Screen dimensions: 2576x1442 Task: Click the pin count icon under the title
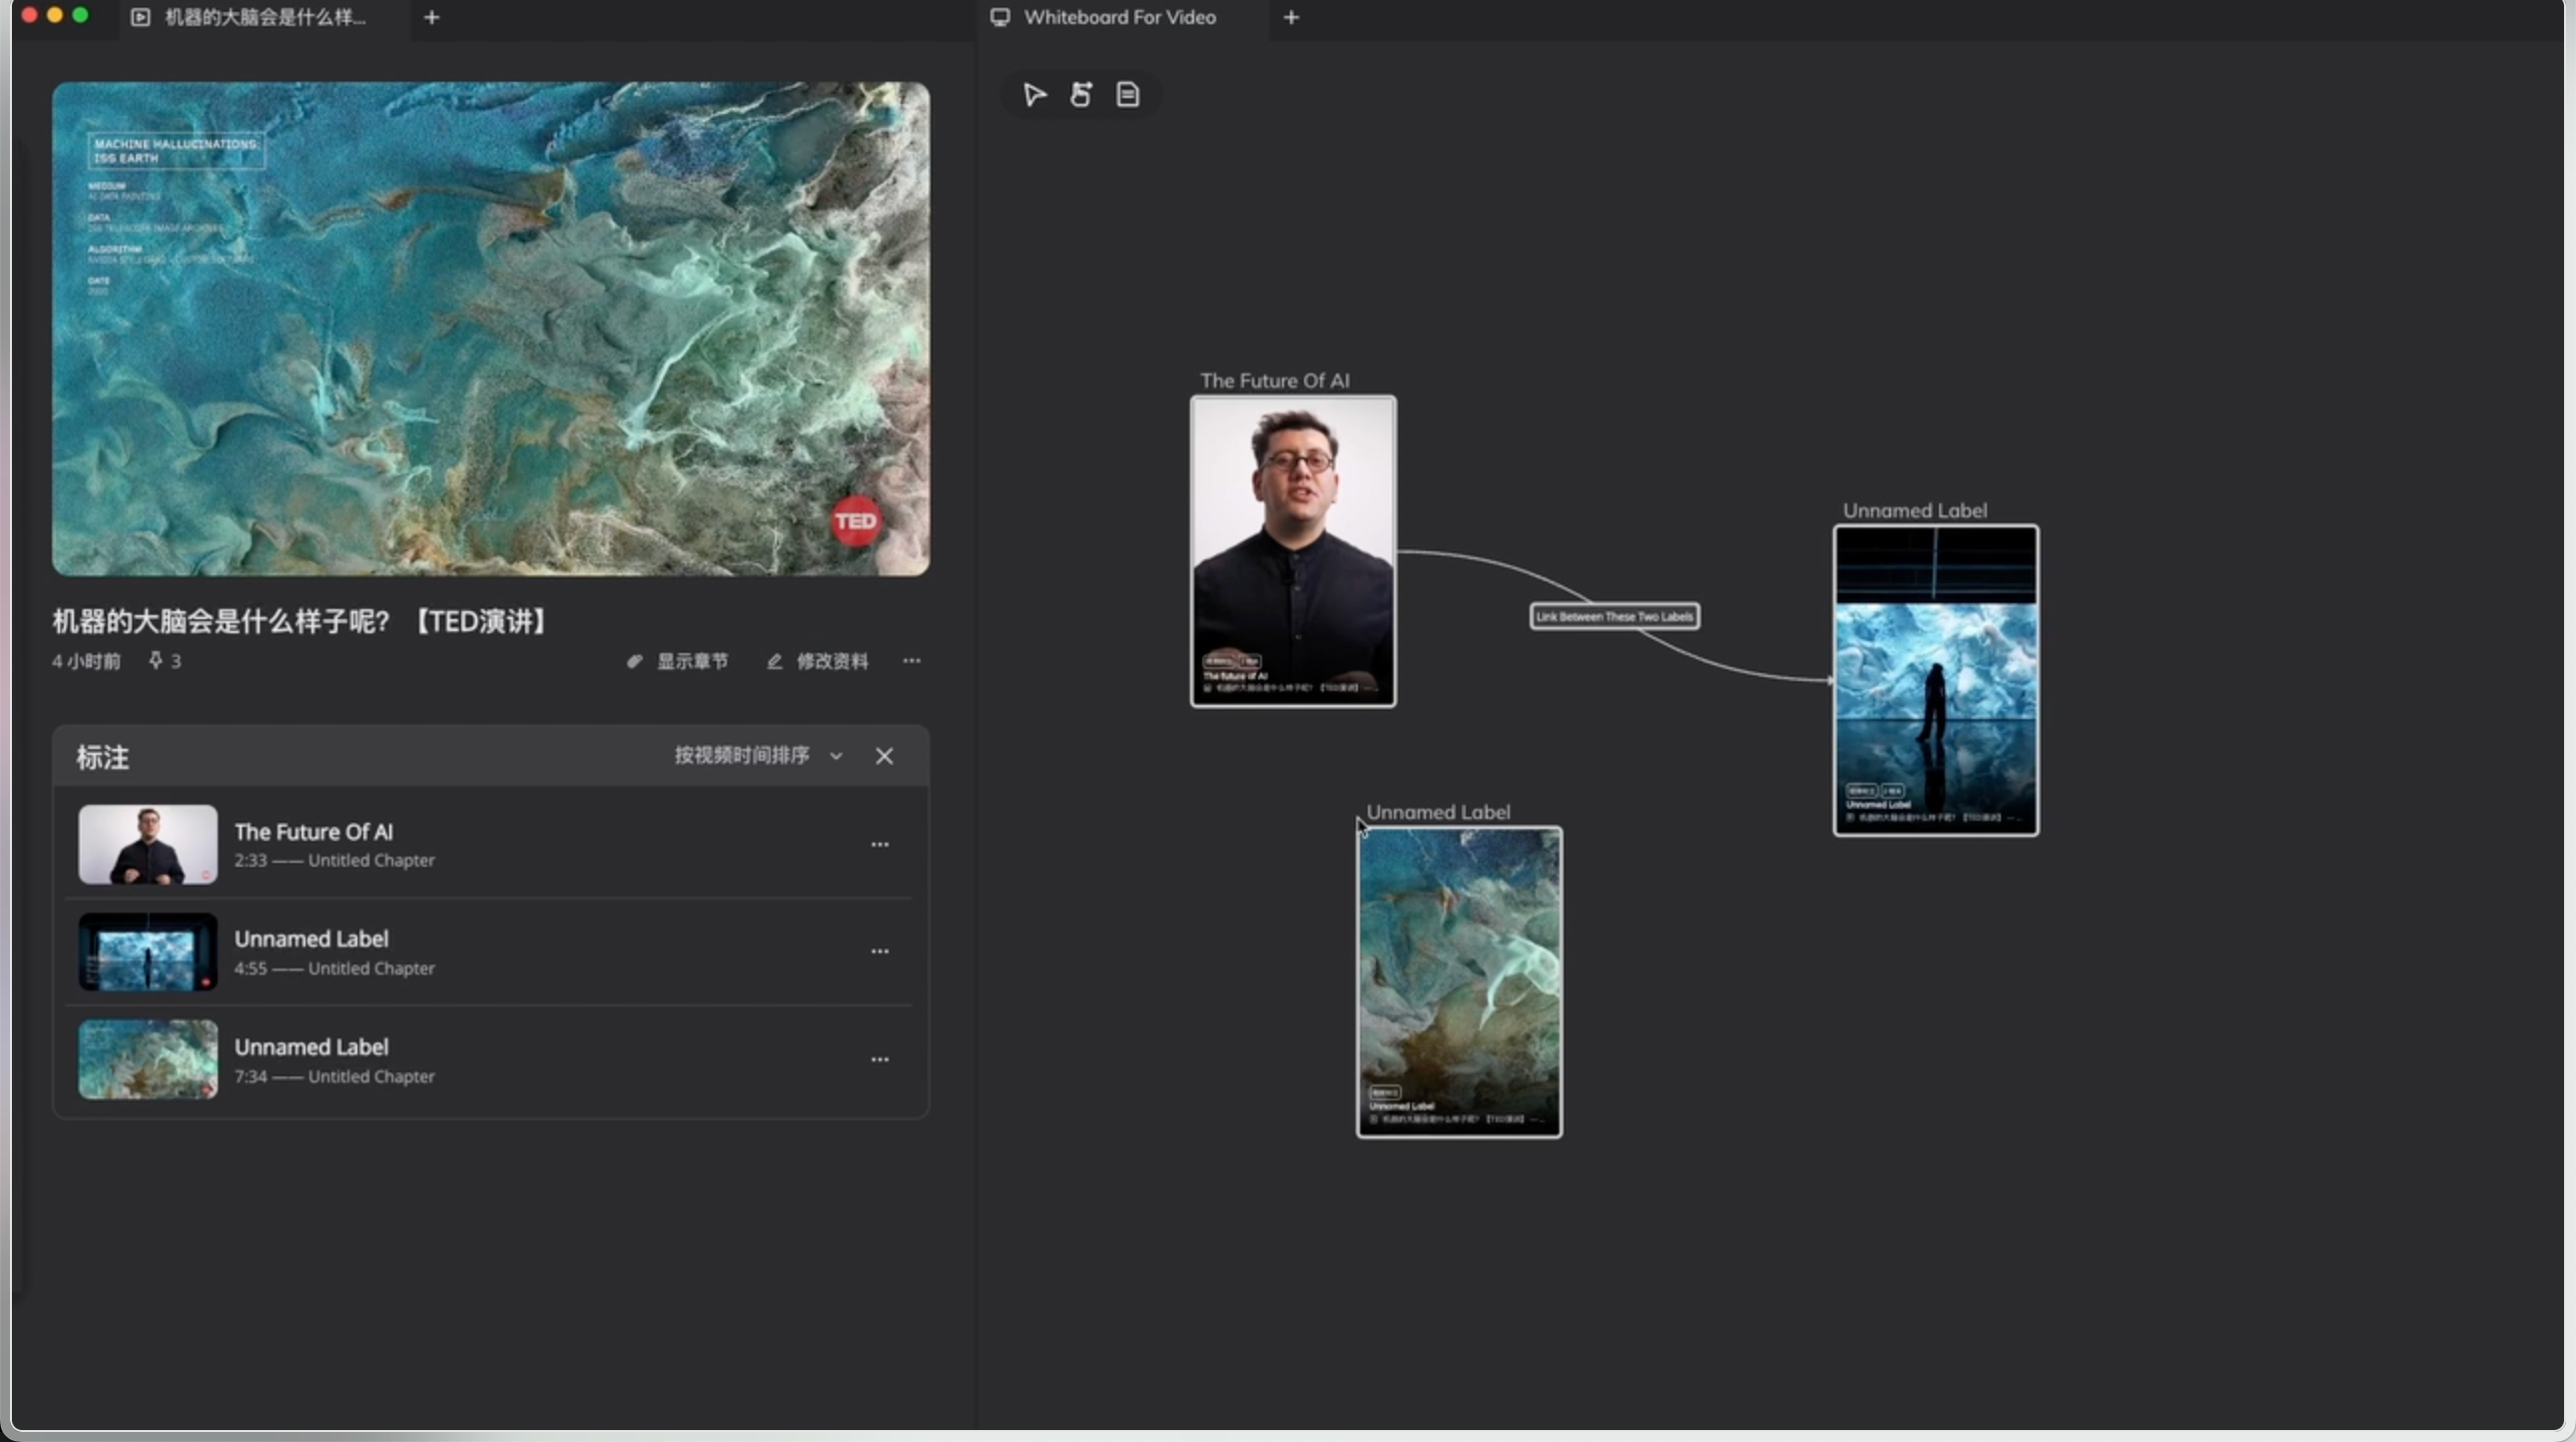coord(156,660)
